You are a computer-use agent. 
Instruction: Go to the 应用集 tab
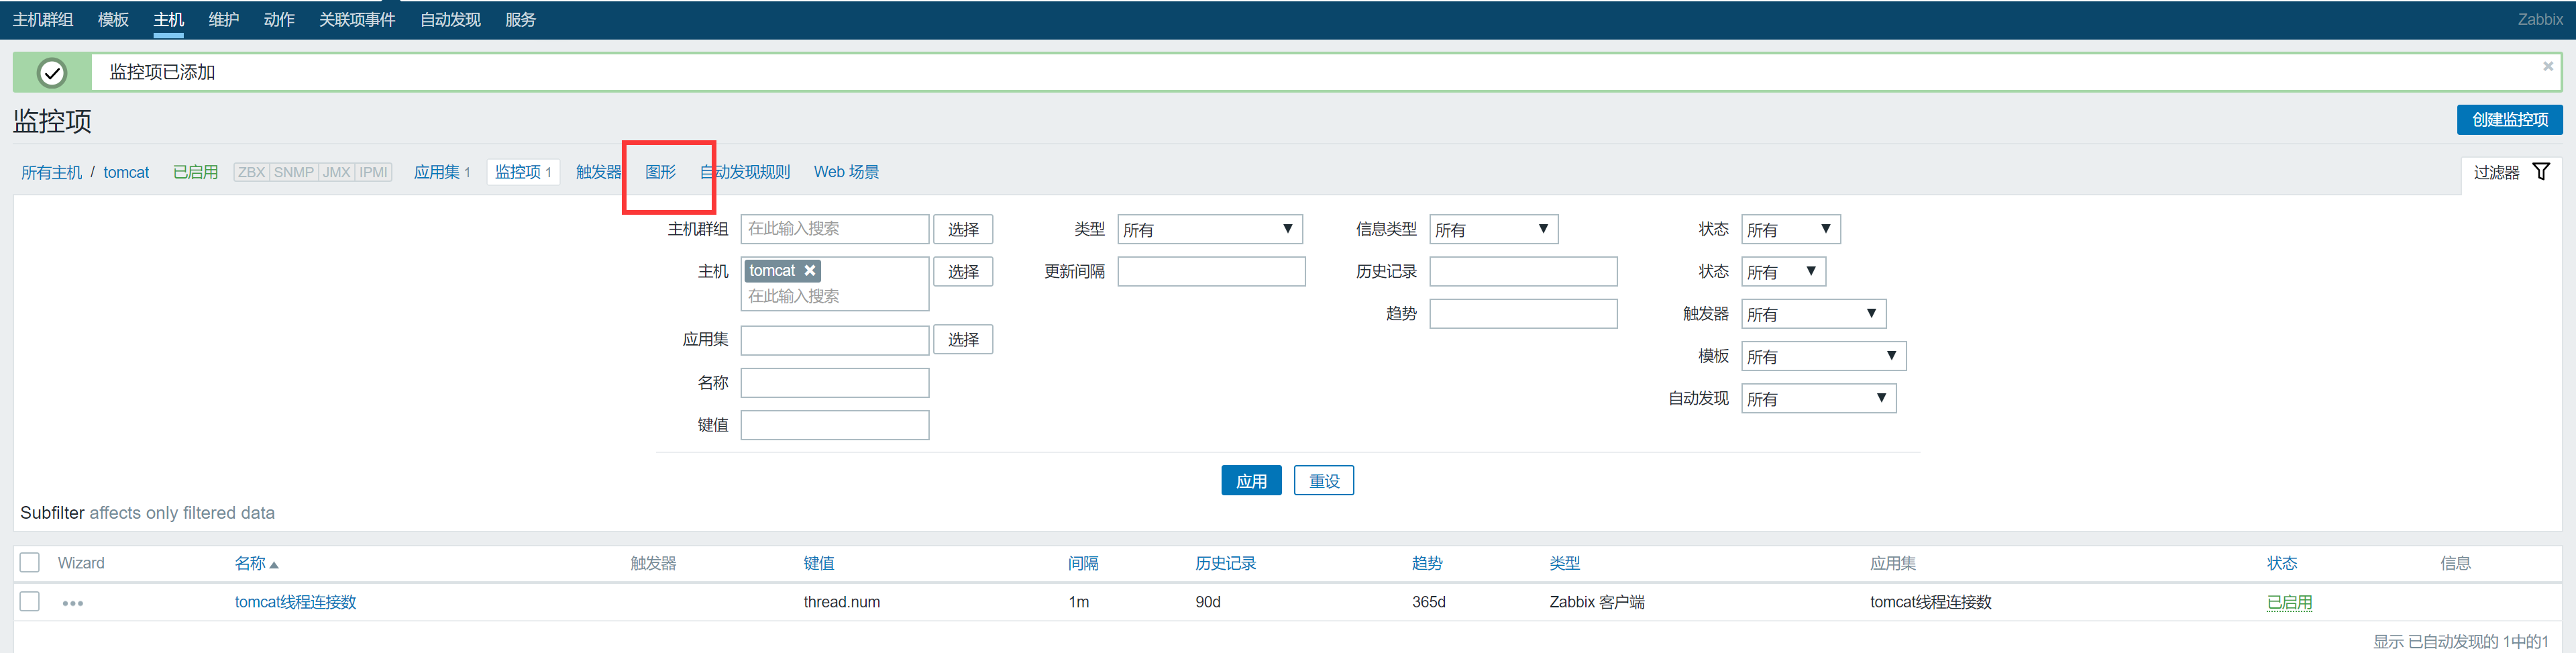[x=437, y=172]
